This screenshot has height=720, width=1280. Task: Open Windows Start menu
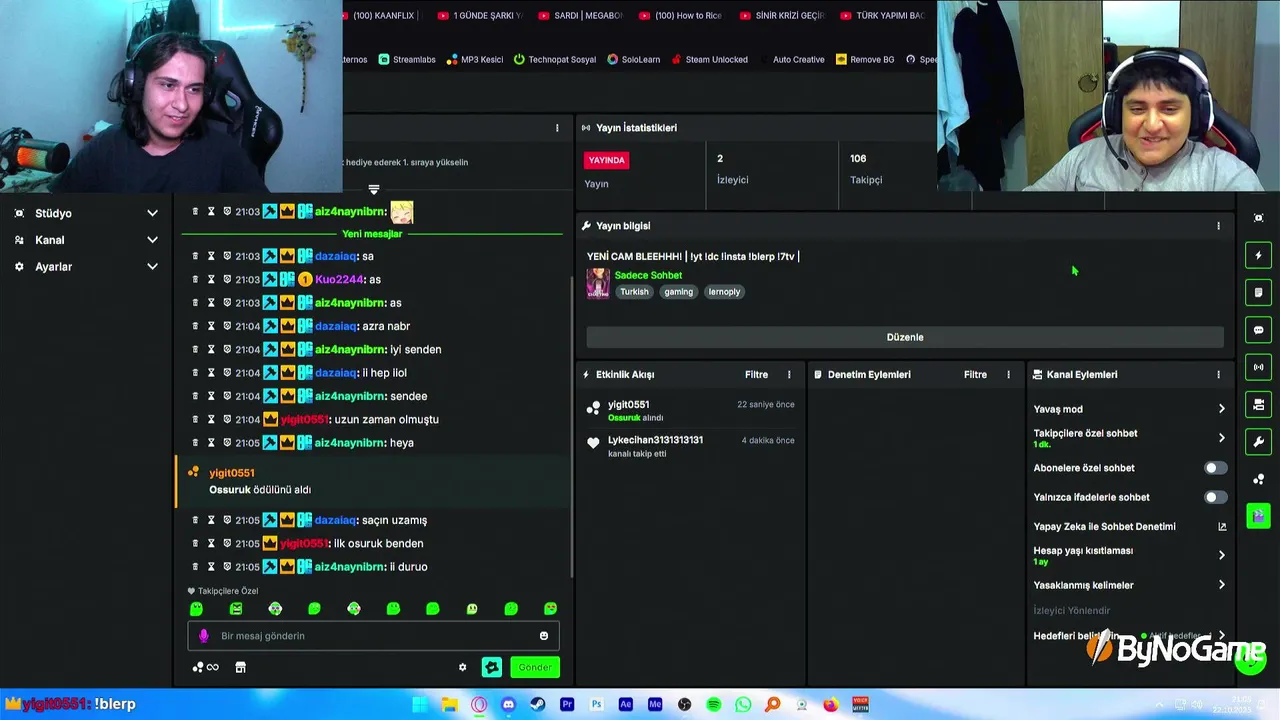[x=420, y=705]
